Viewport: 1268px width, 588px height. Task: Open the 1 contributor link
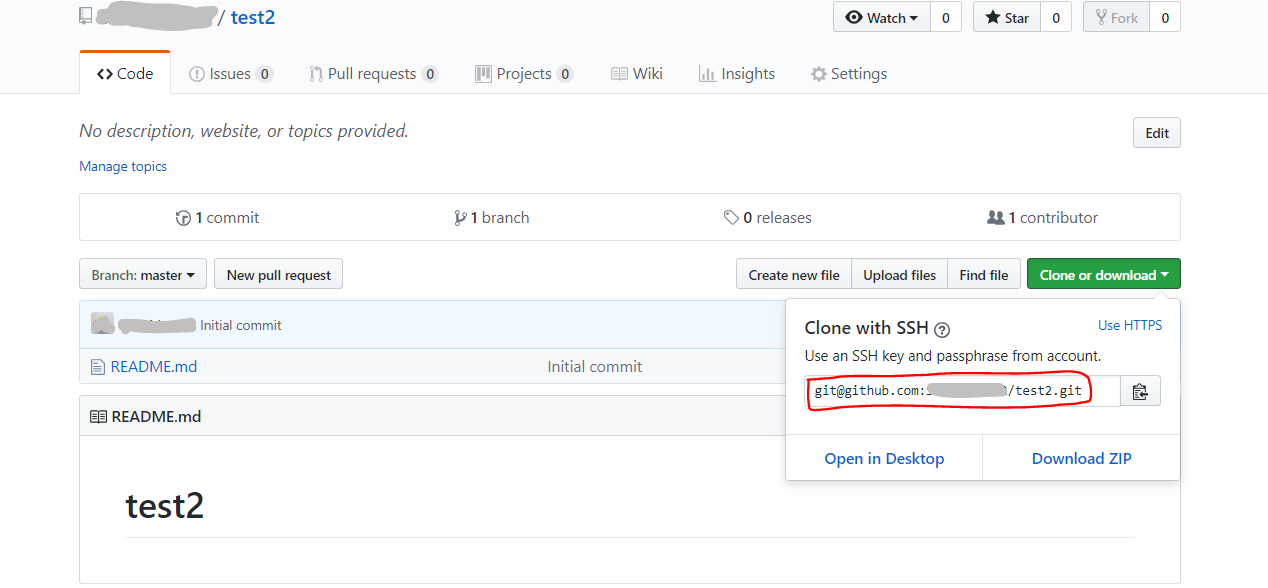pyautogui.click(x=1042, y=217)
